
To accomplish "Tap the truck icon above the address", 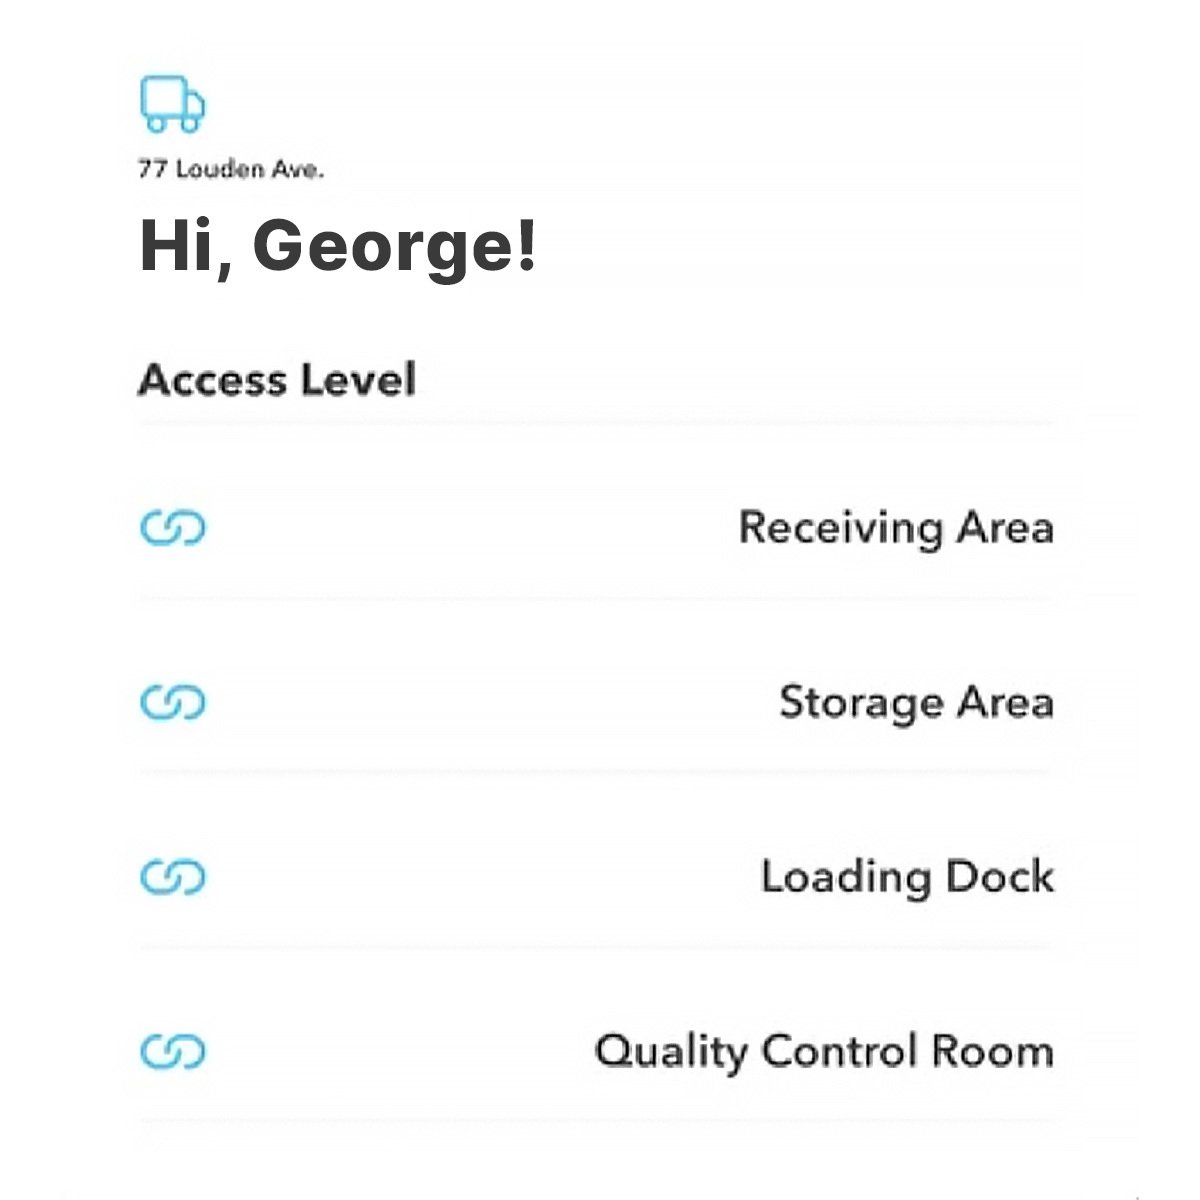I will point(173,102).
